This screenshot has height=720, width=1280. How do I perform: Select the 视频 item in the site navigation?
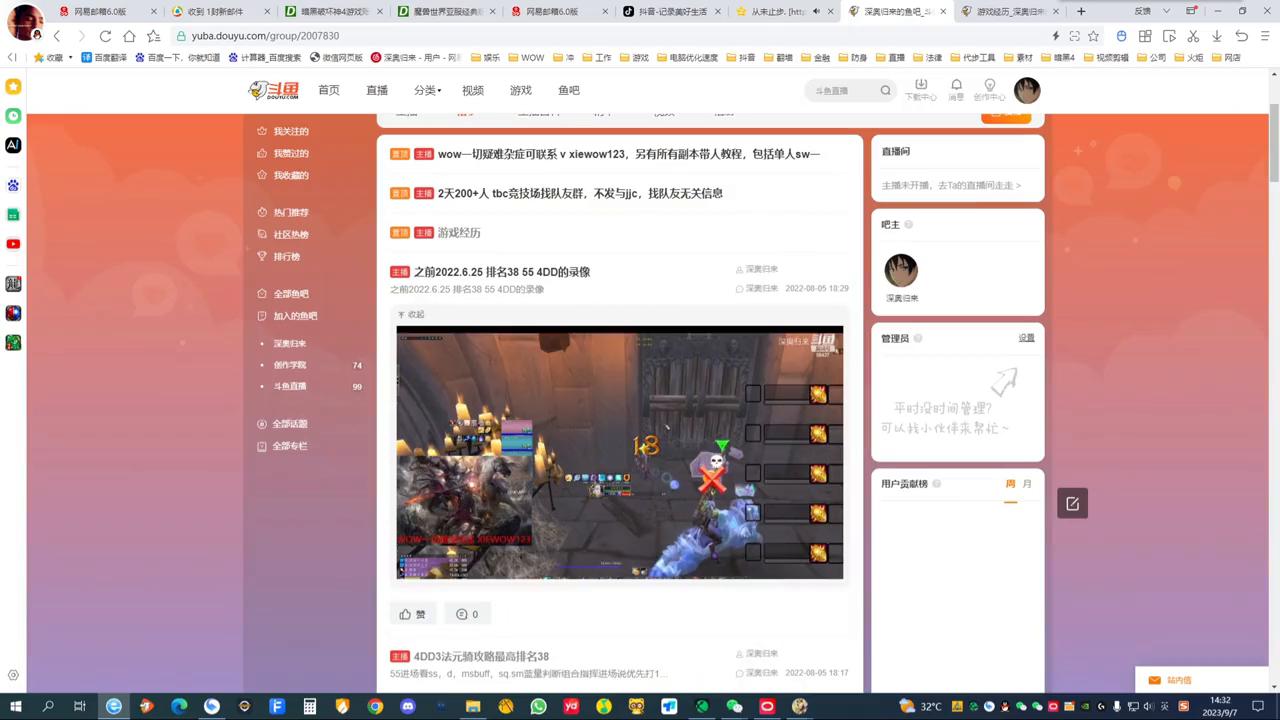tap(472, 90)
